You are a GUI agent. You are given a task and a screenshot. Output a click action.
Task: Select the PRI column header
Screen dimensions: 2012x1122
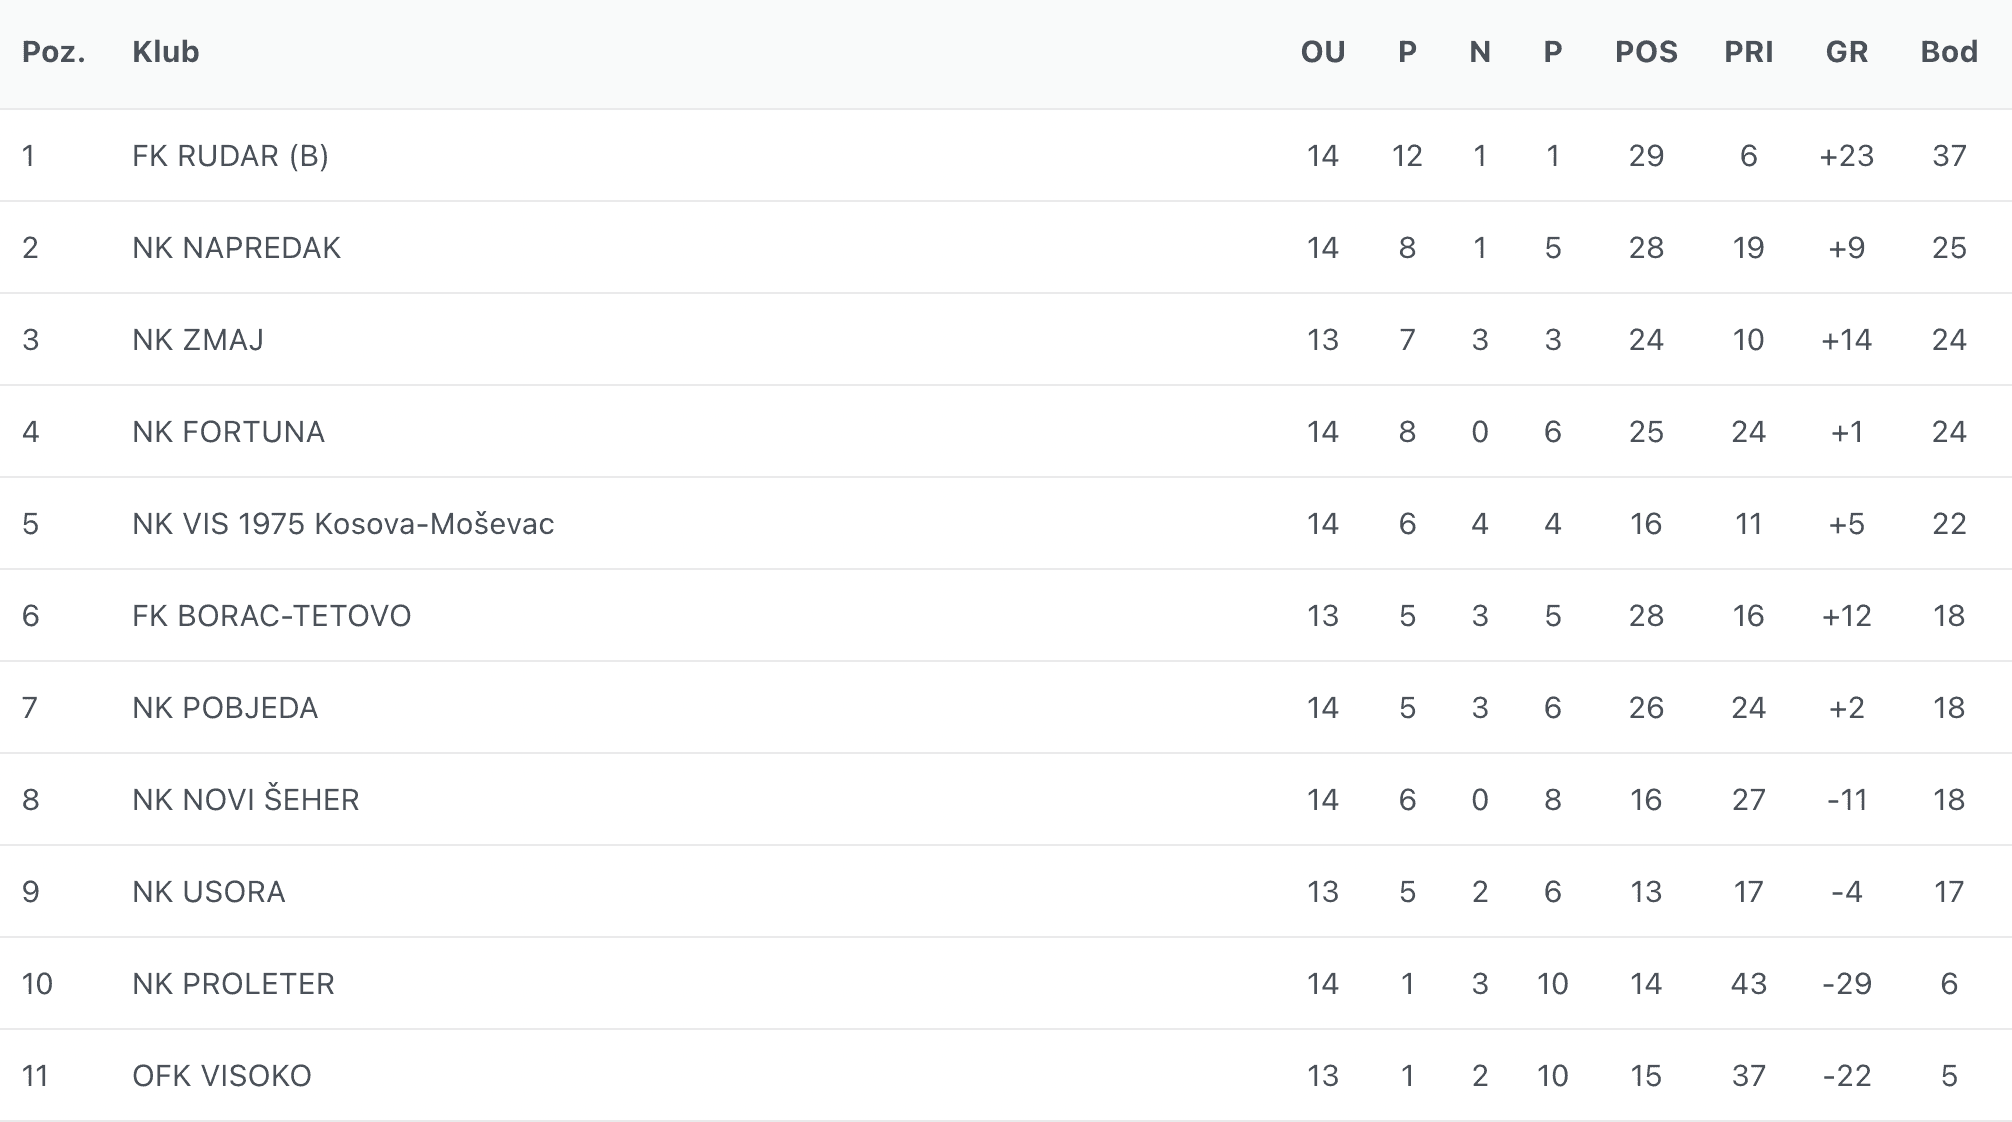[x=1748, y=52]
